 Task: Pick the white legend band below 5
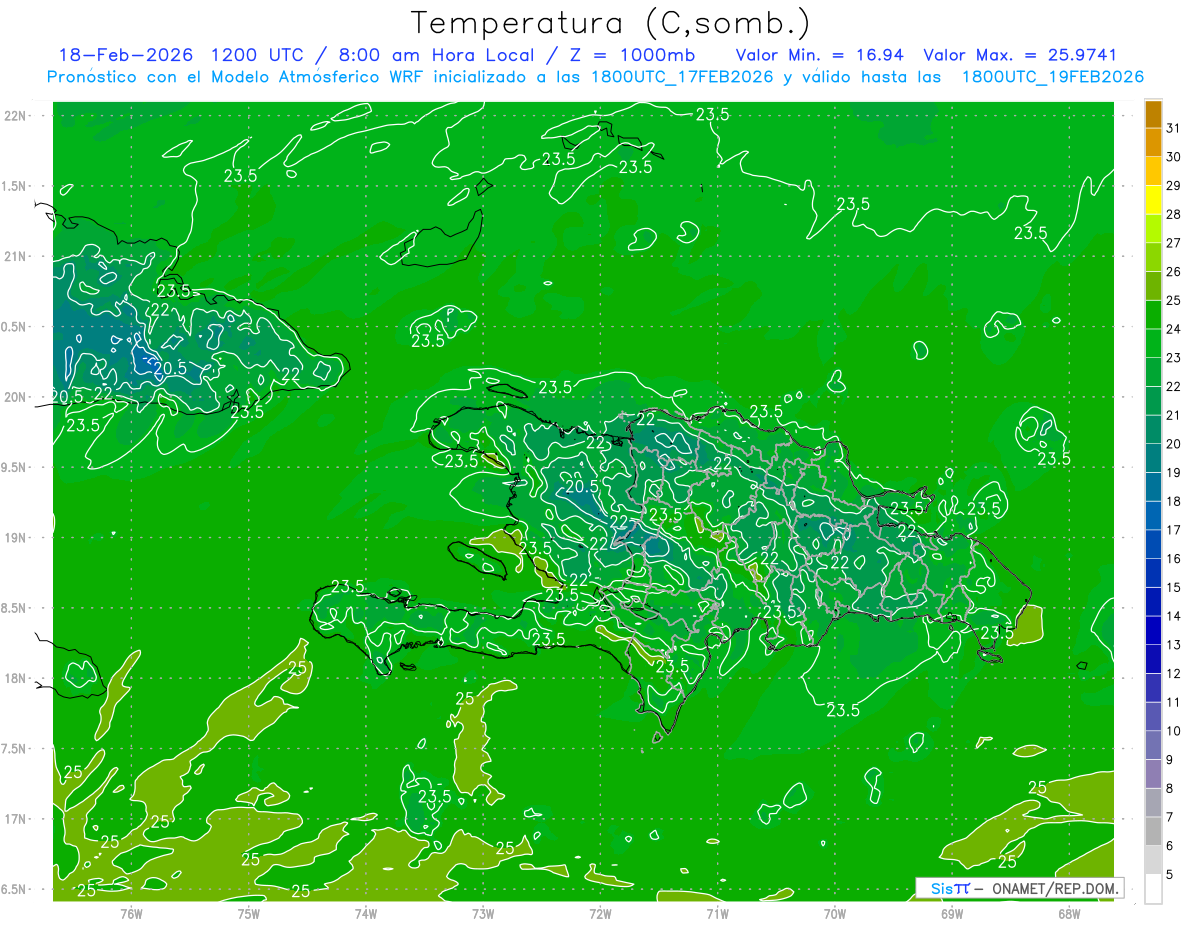(1153, 889)
